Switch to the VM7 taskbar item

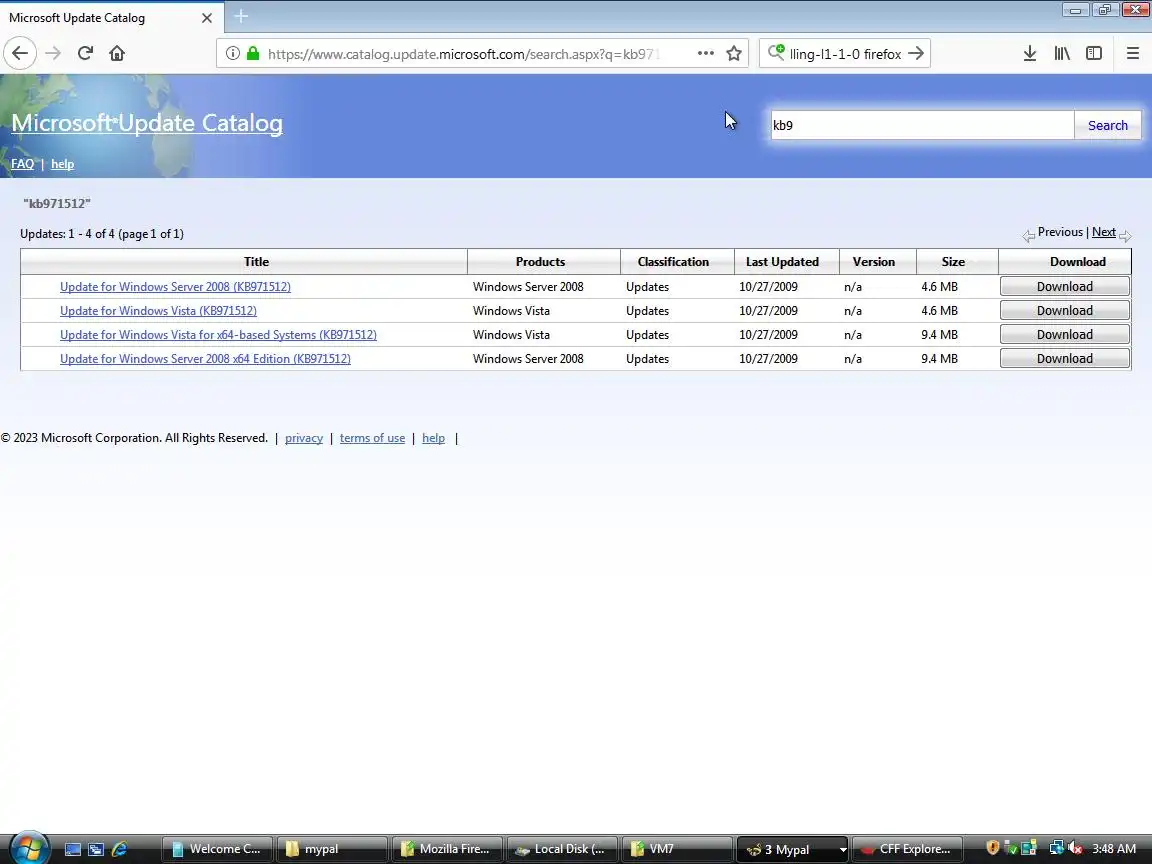tap(677, 849)
